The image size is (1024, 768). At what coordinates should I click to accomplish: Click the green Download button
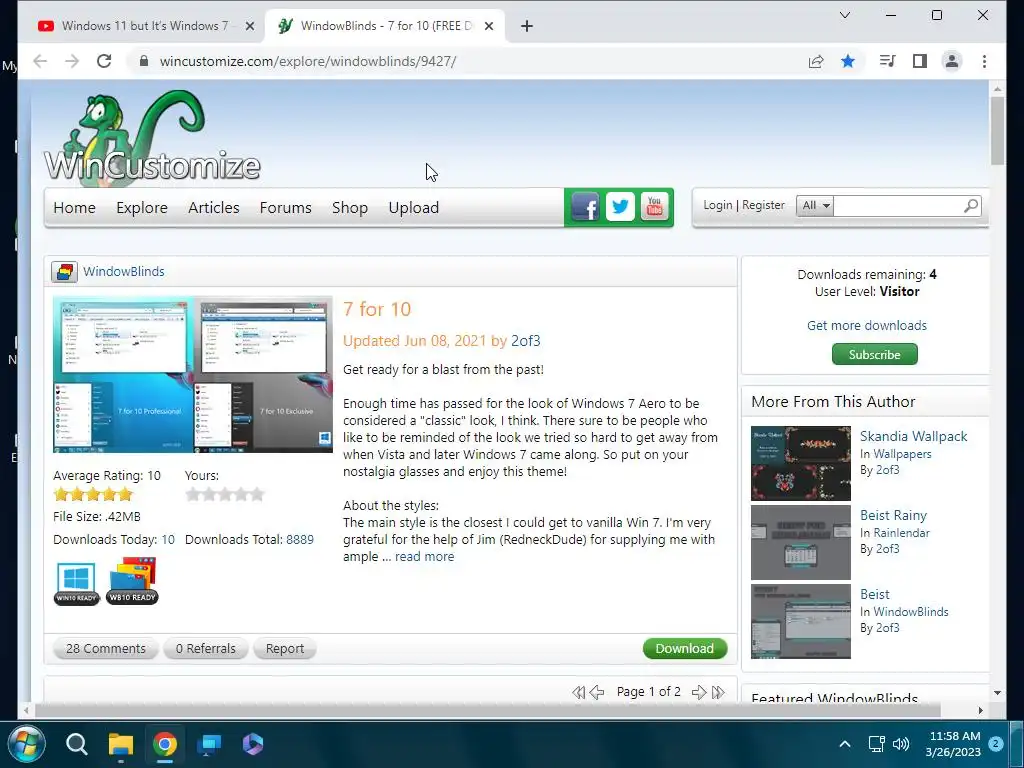[x=684, y=648]
